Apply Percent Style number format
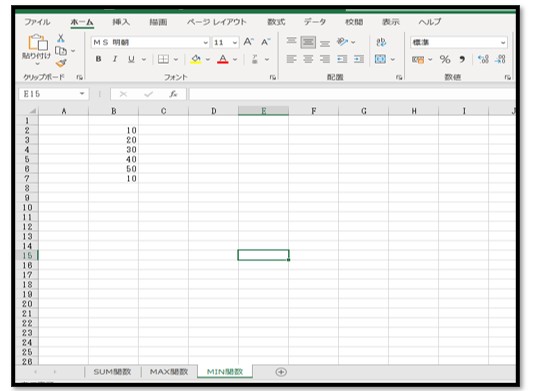This screenshot has height=391, width=534. pos(445,59)
